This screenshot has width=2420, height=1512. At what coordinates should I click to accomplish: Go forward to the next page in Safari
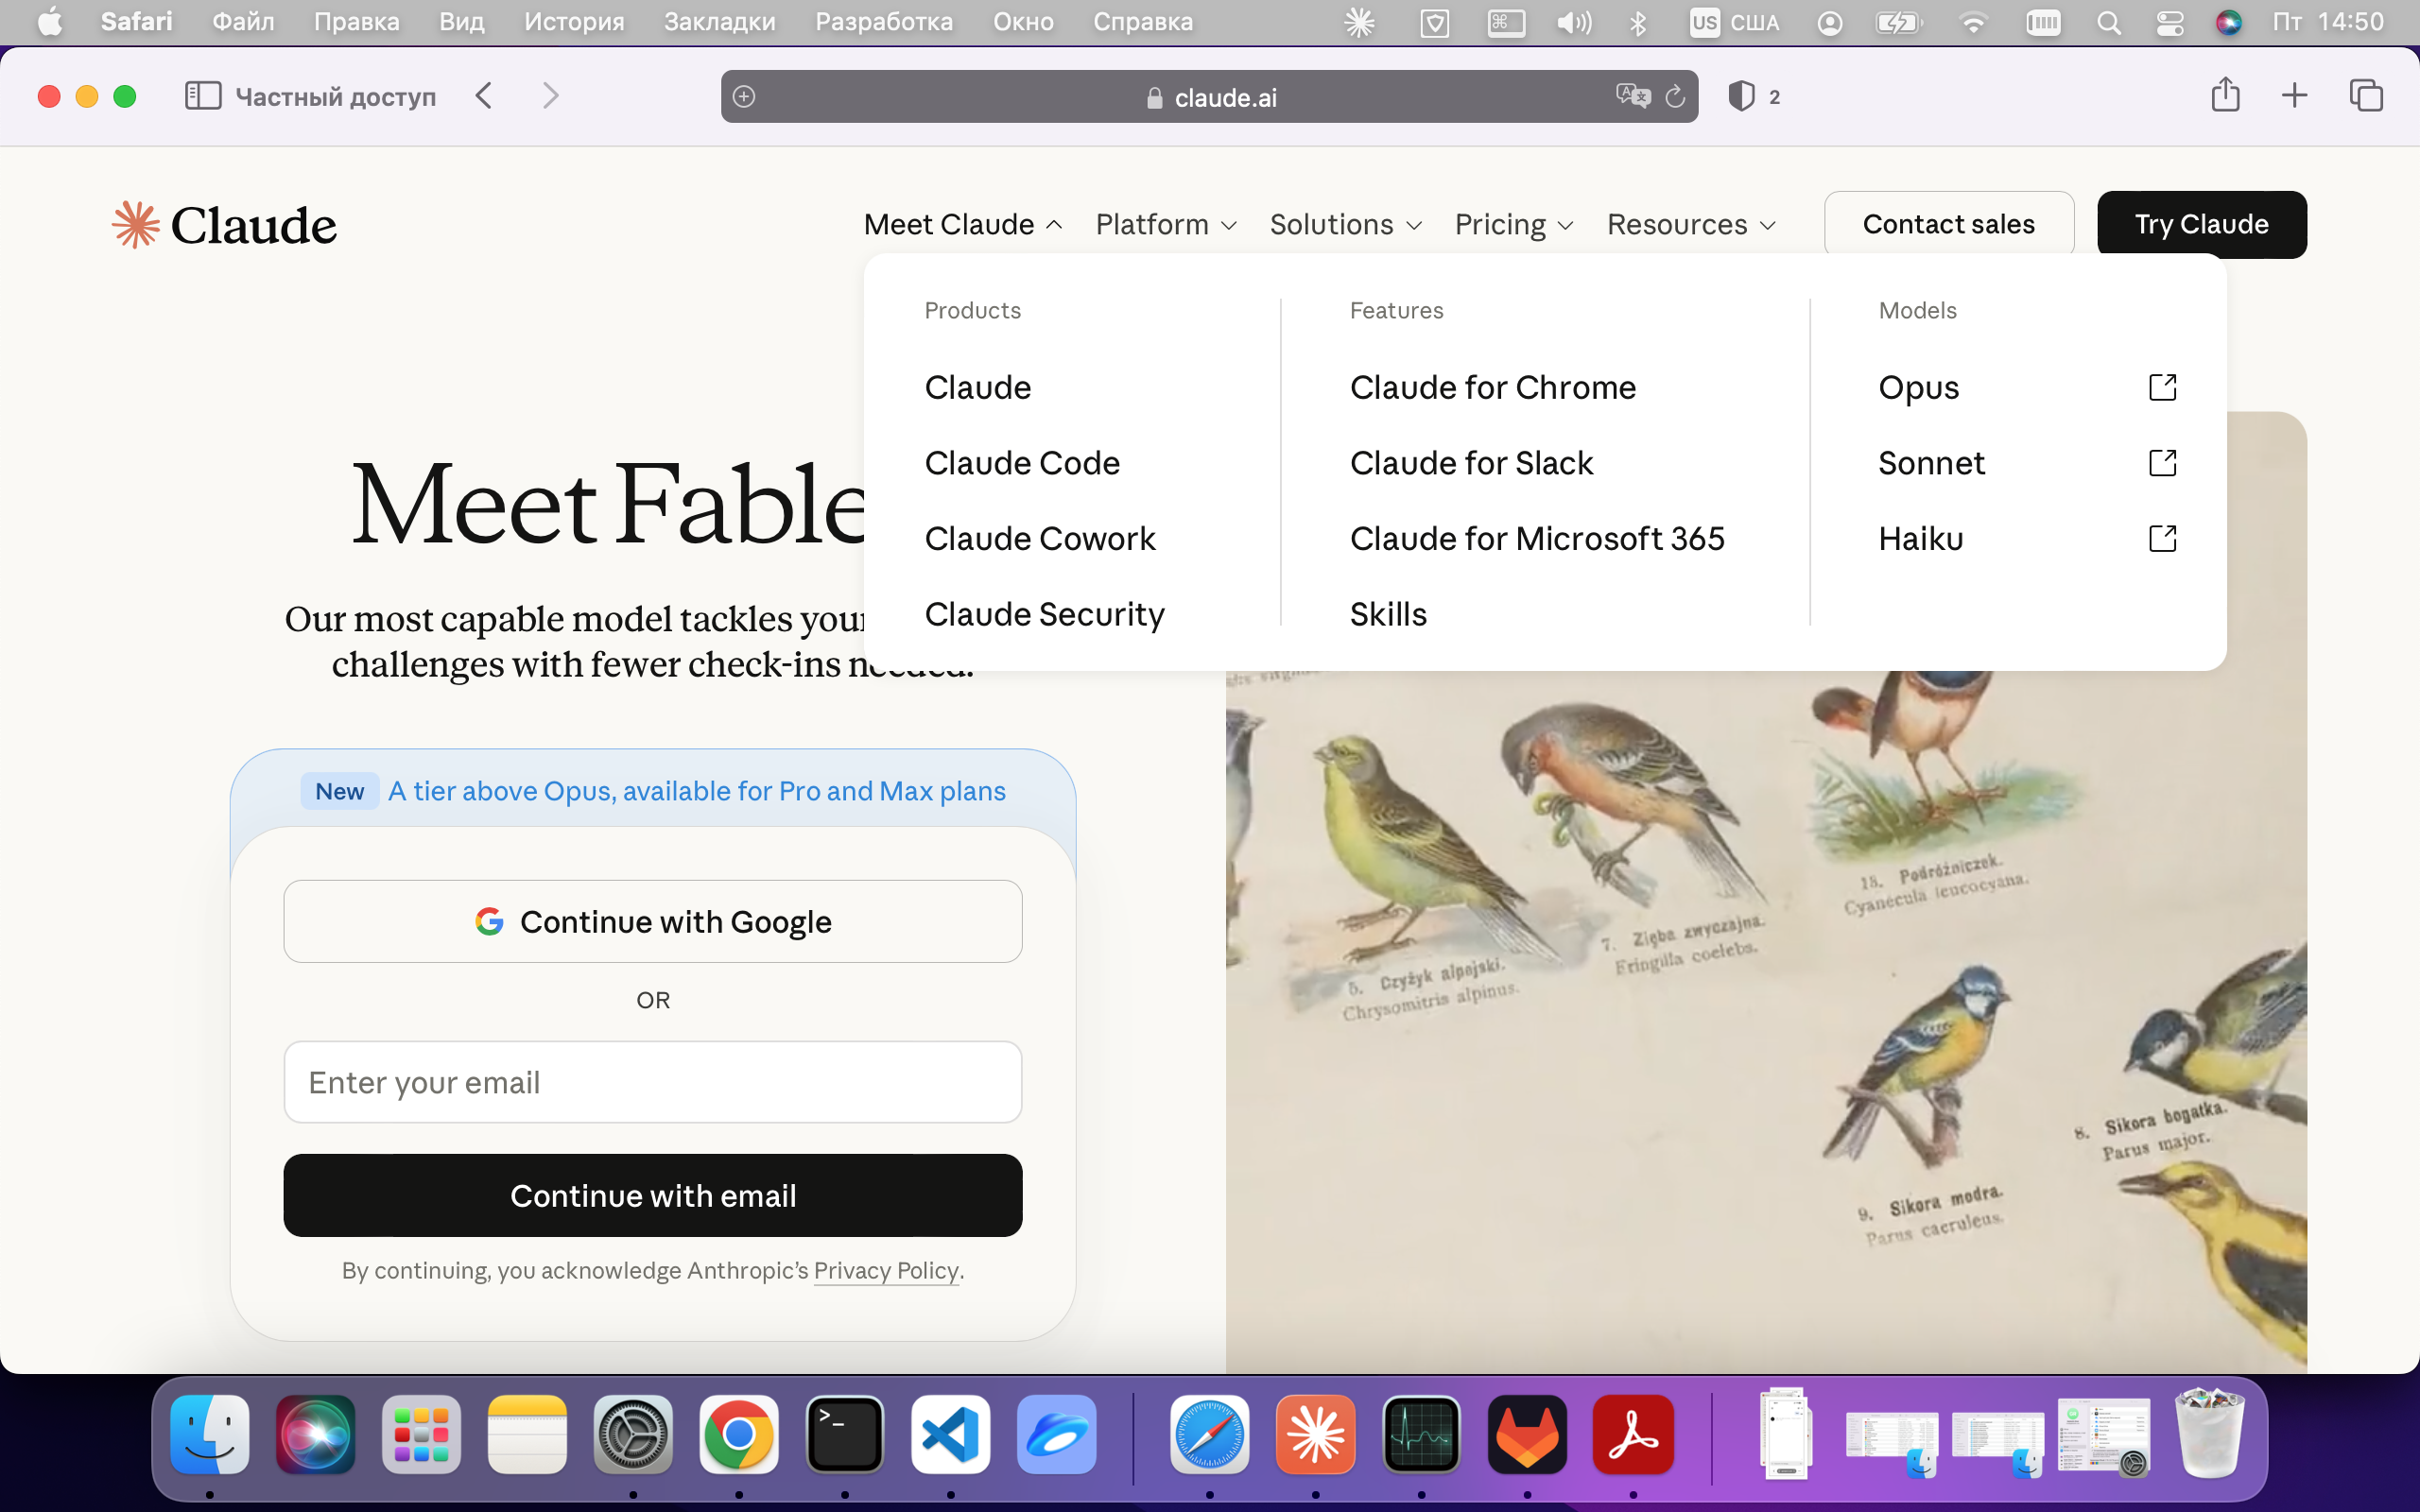550,96
